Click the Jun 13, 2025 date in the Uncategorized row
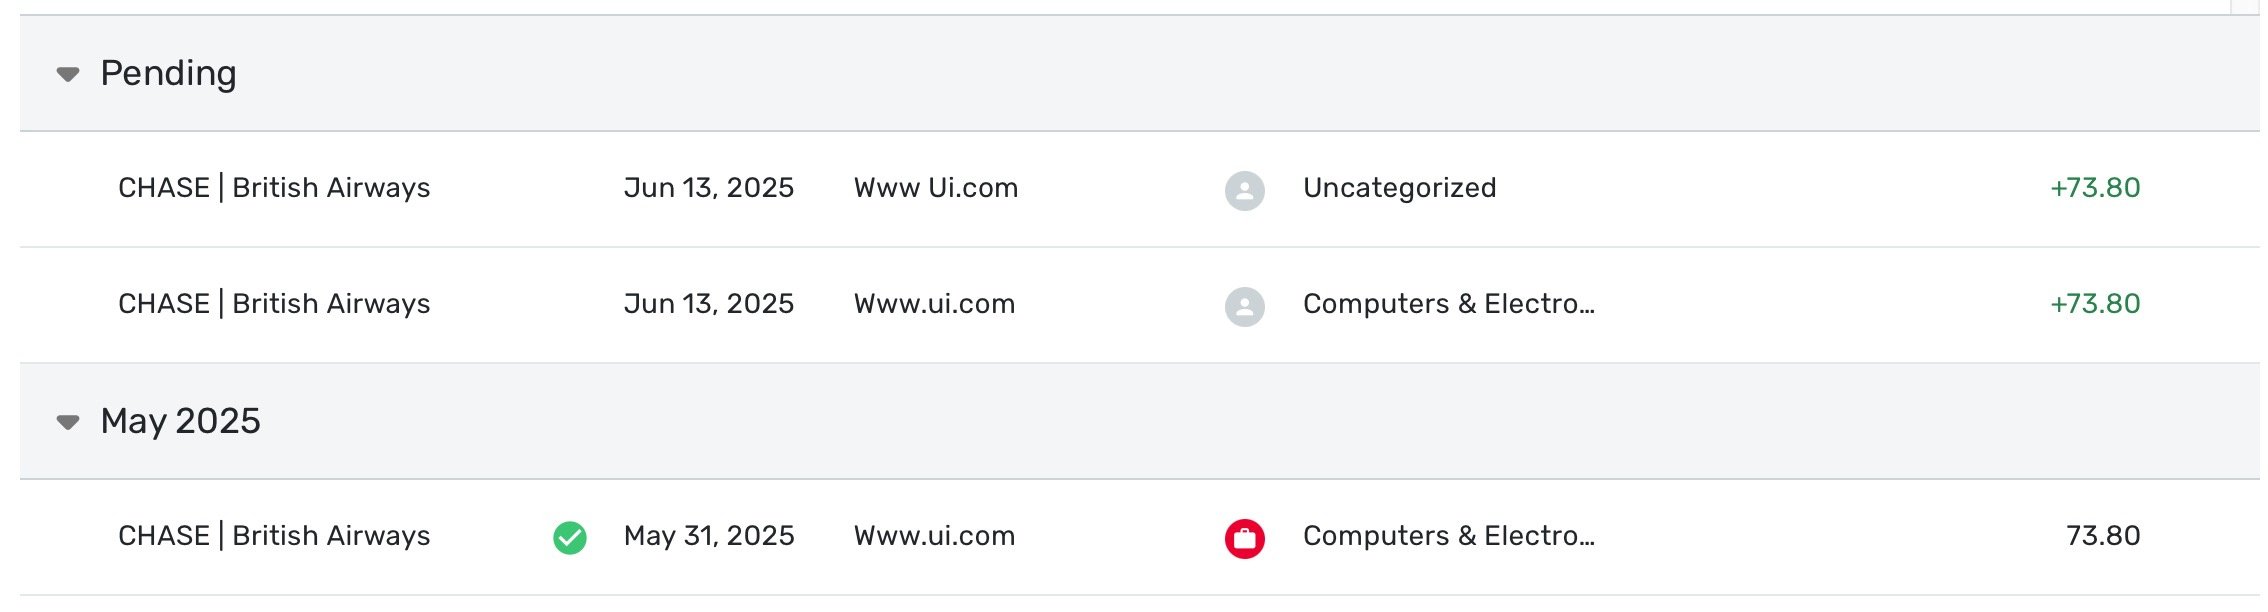The width and height of the screenshot is (2268, 612). tap(708, 188)
